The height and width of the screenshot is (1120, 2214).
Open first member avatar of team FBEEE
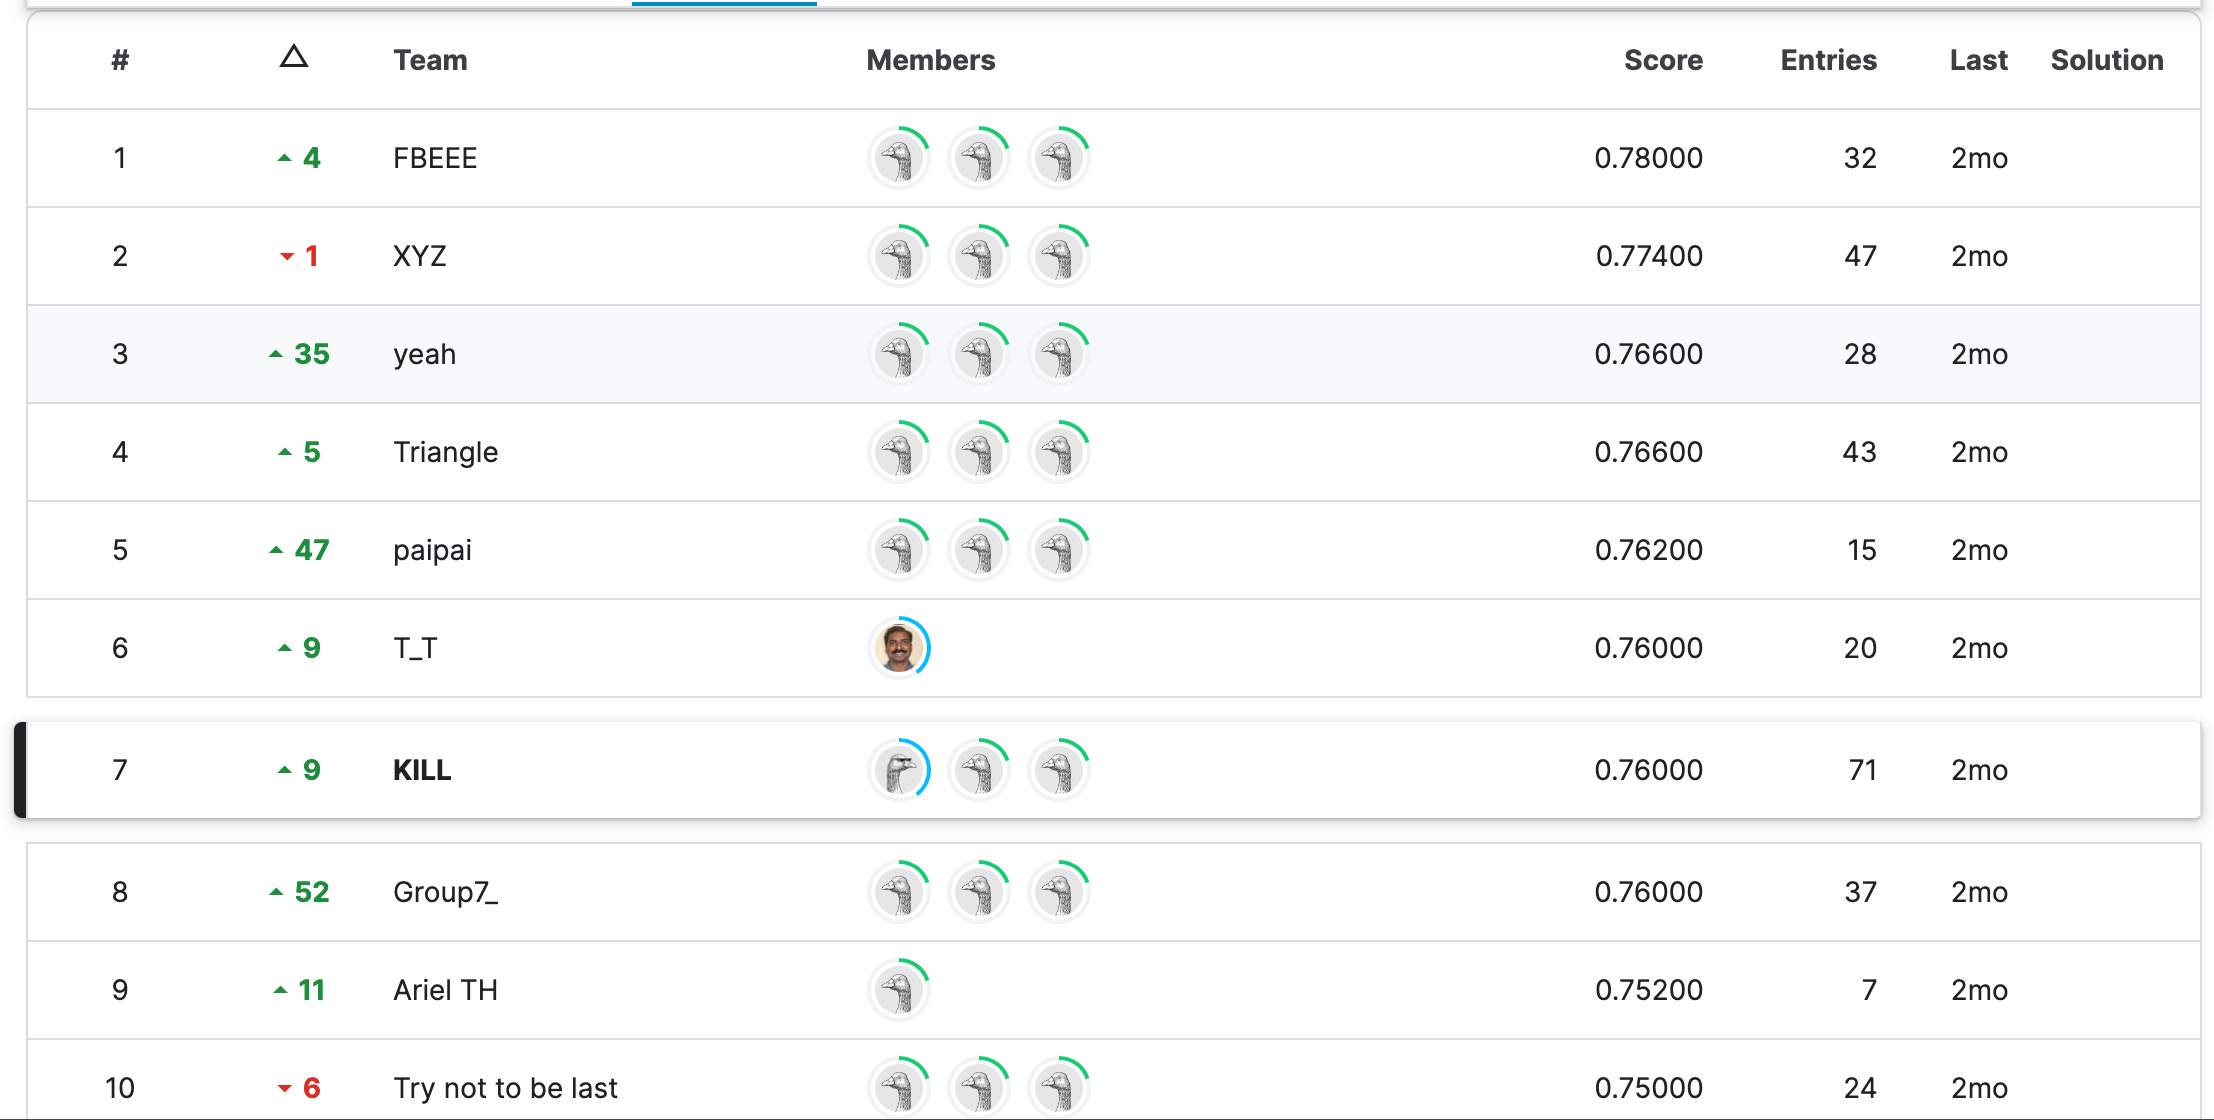[x=899, y=158]
